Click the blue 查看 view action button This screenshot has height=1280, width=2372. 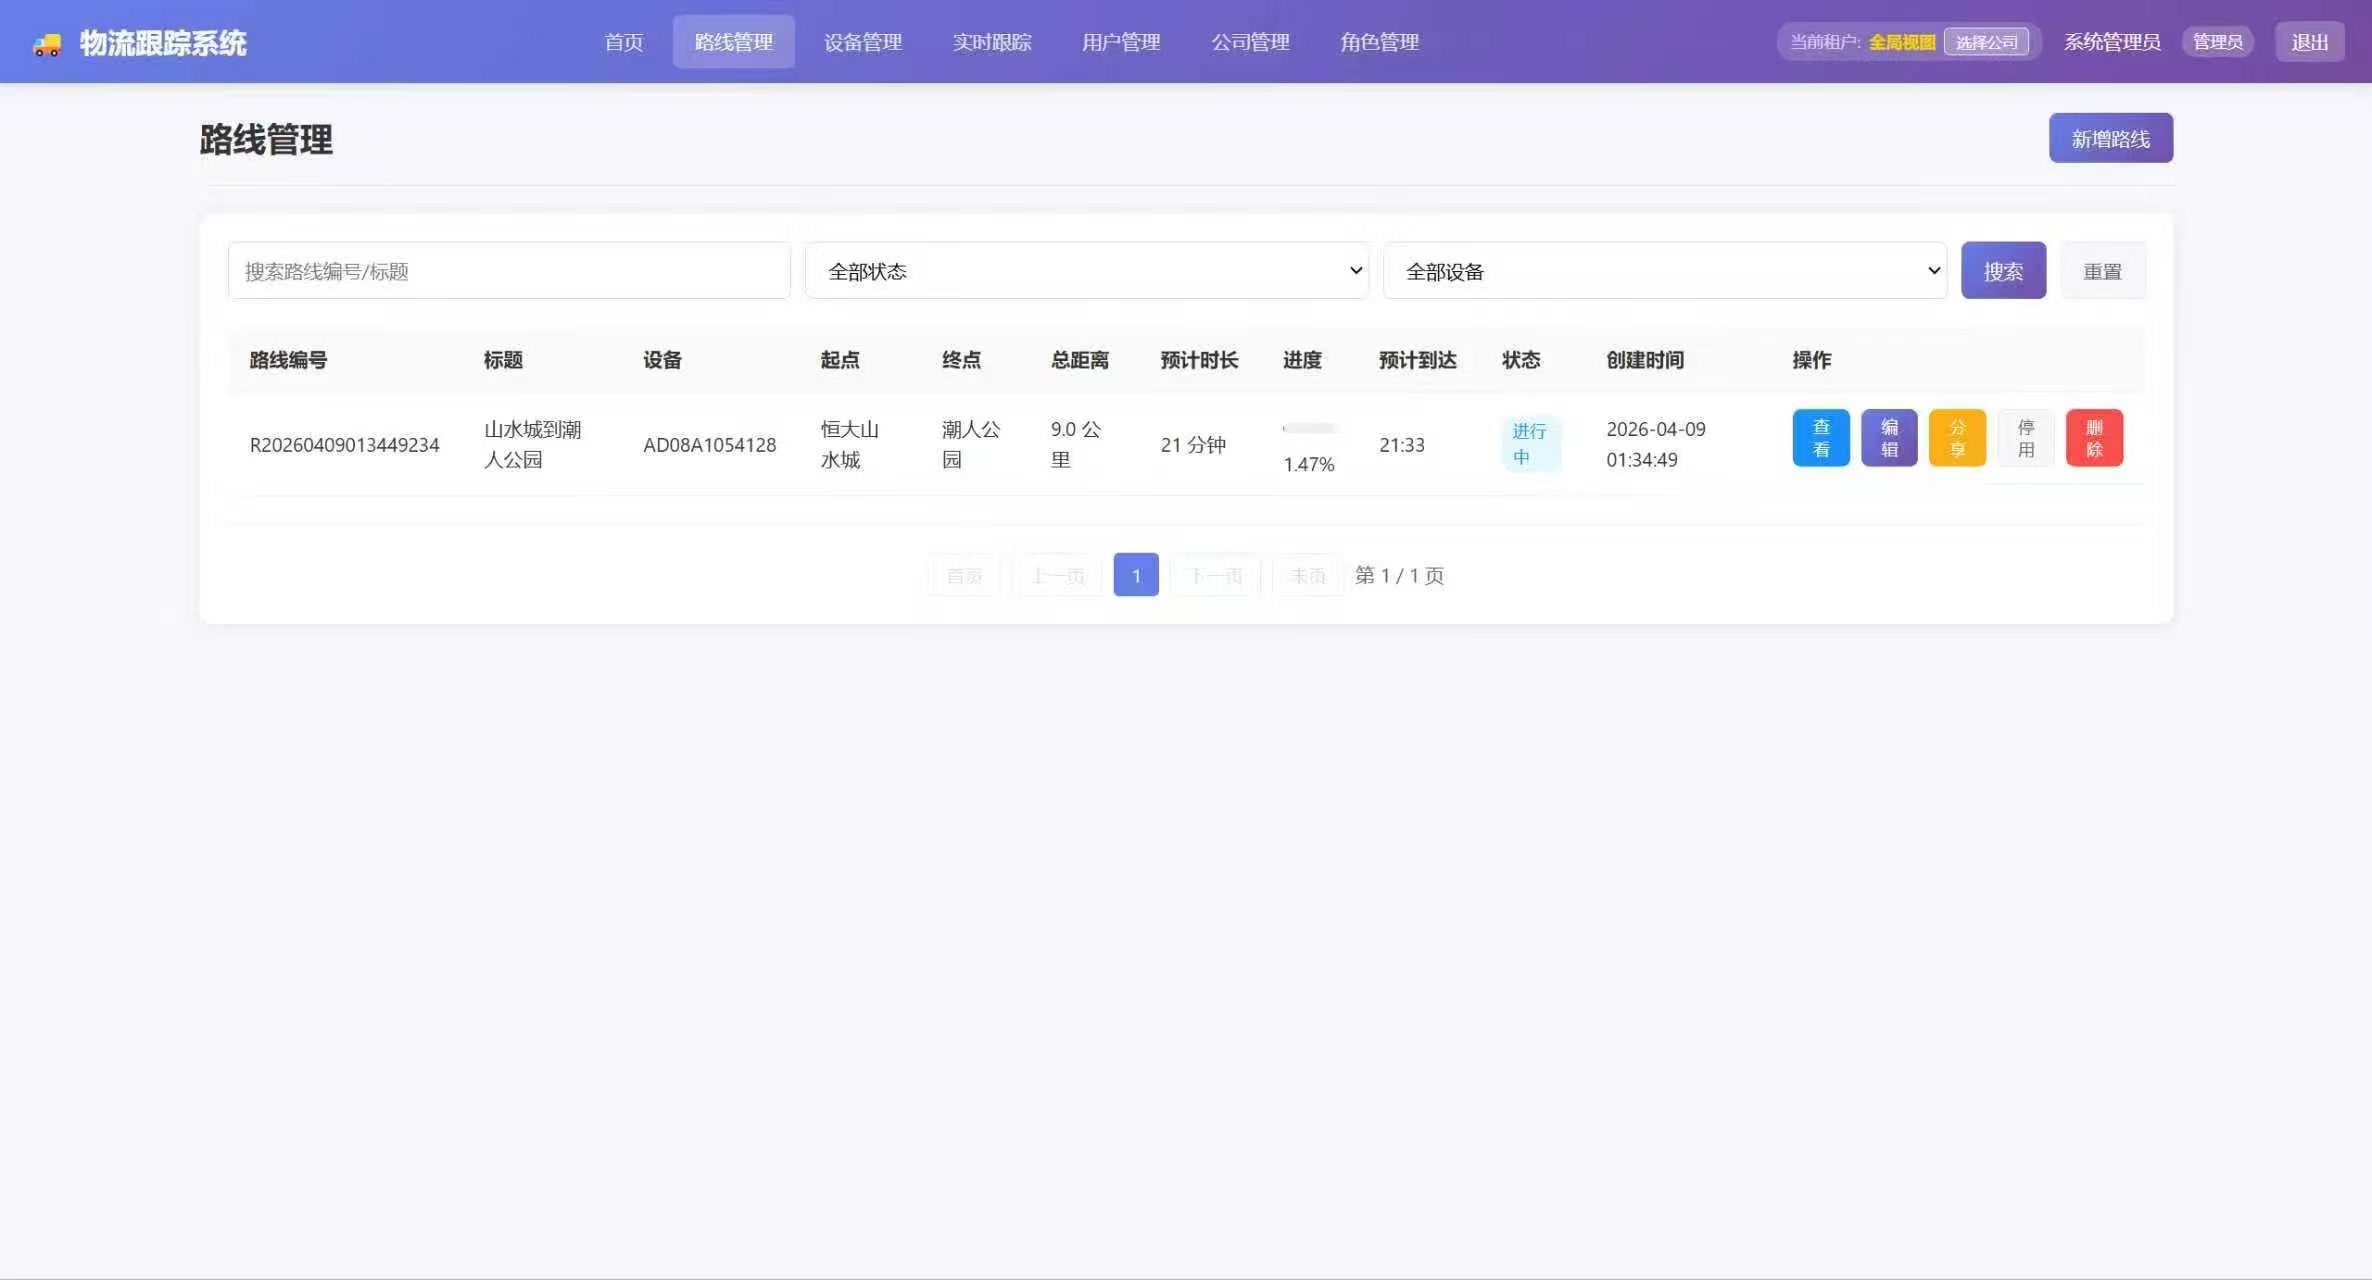1820,437
